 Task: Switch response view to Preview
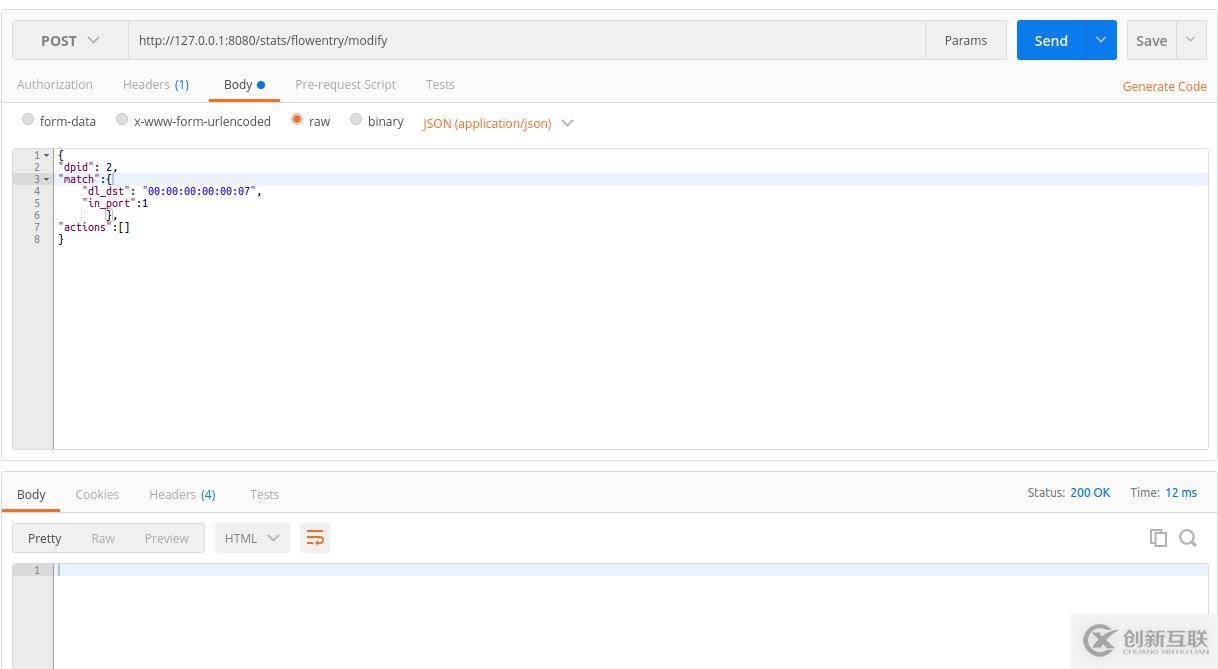click(166, 538)
